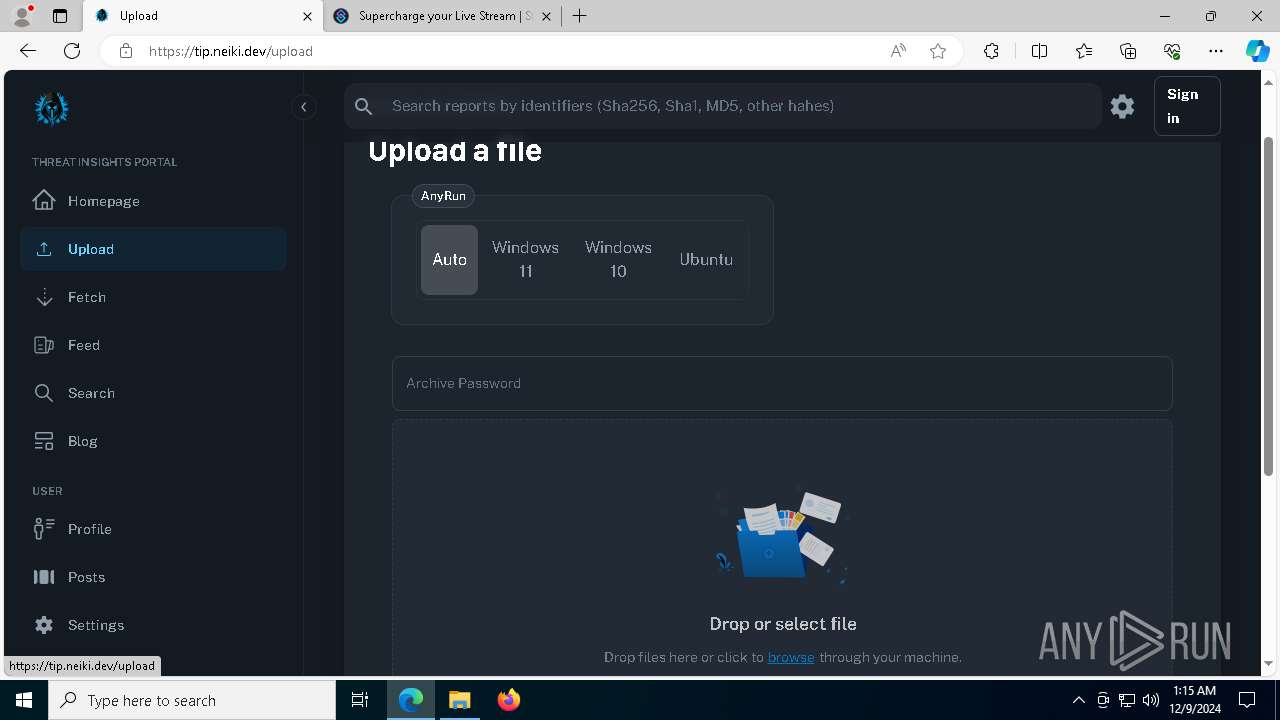The width and height of the screenshot is (1280, 720).
Task: Select Upload in sidebar
Action: 153,249
